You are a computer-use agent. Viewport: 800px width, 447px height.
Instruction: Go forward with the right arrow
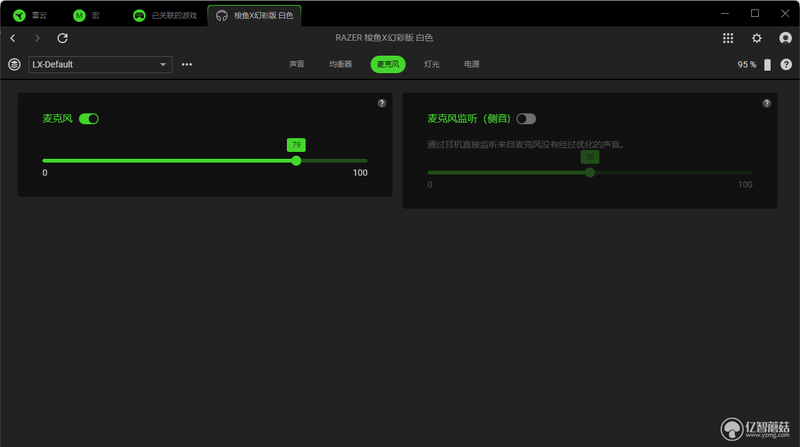[37, 38]
